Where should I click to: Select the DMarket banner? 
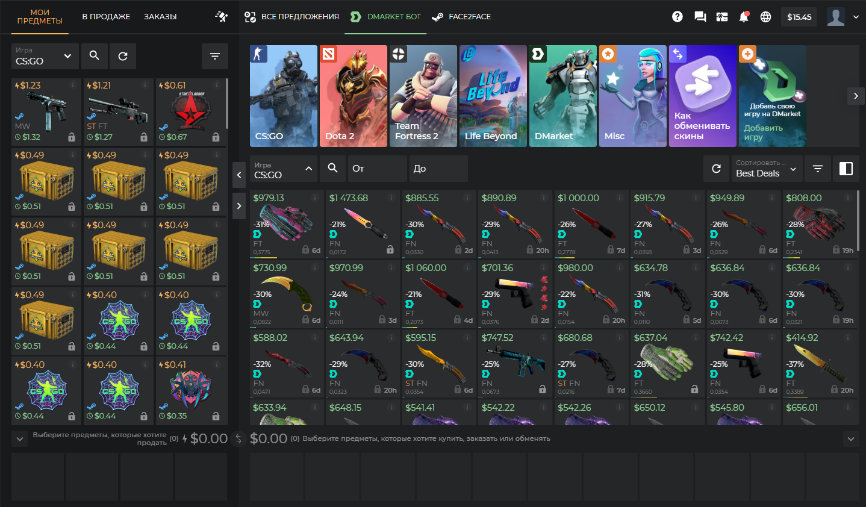pyautogui.click(x=563, y=96)
